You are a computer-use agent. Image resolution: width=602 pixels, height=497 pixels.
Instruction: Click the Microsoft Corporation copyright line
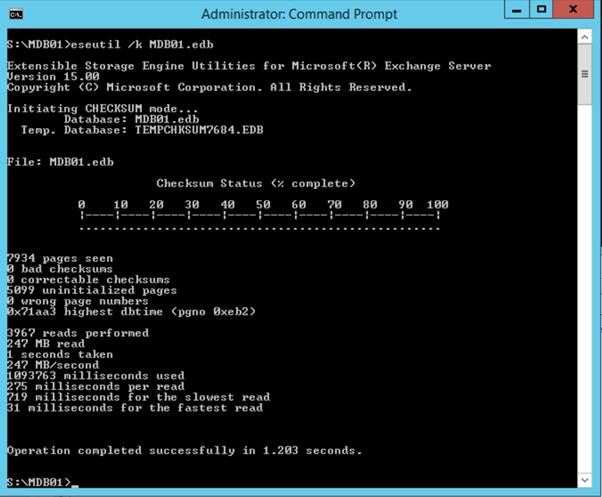(x=209, y=87)
